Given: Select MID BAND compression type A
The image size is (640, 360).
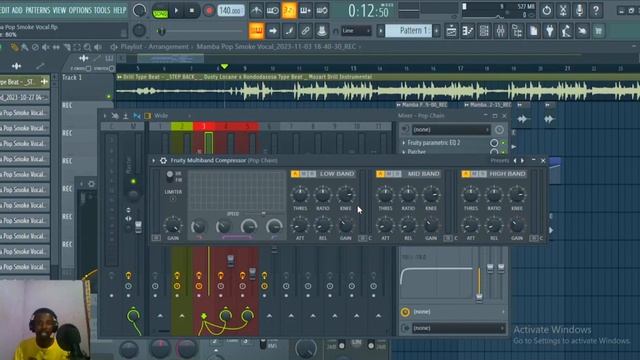Looking at the screenshot, I should [x=380, y=174].
